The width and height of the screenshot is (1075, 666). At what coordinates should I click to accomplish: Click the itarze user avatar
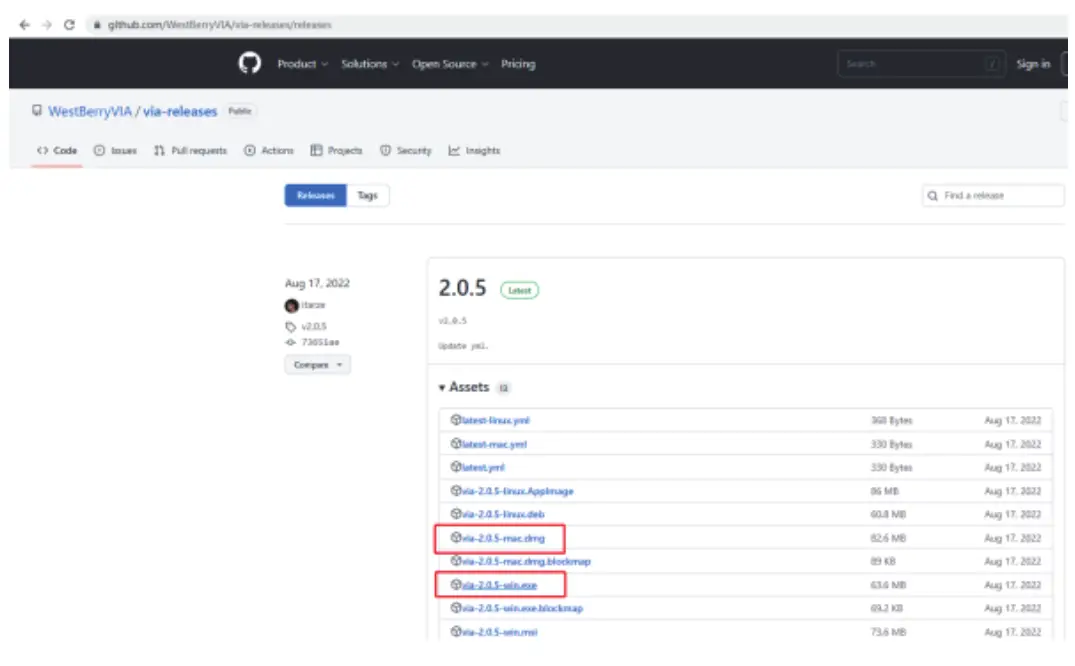tap(291, 306)
